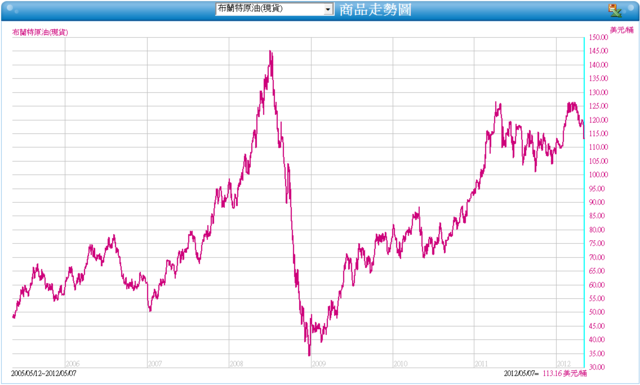Click the 35.00 price axis label
This screenshot has height=385, width=640.
596,354
